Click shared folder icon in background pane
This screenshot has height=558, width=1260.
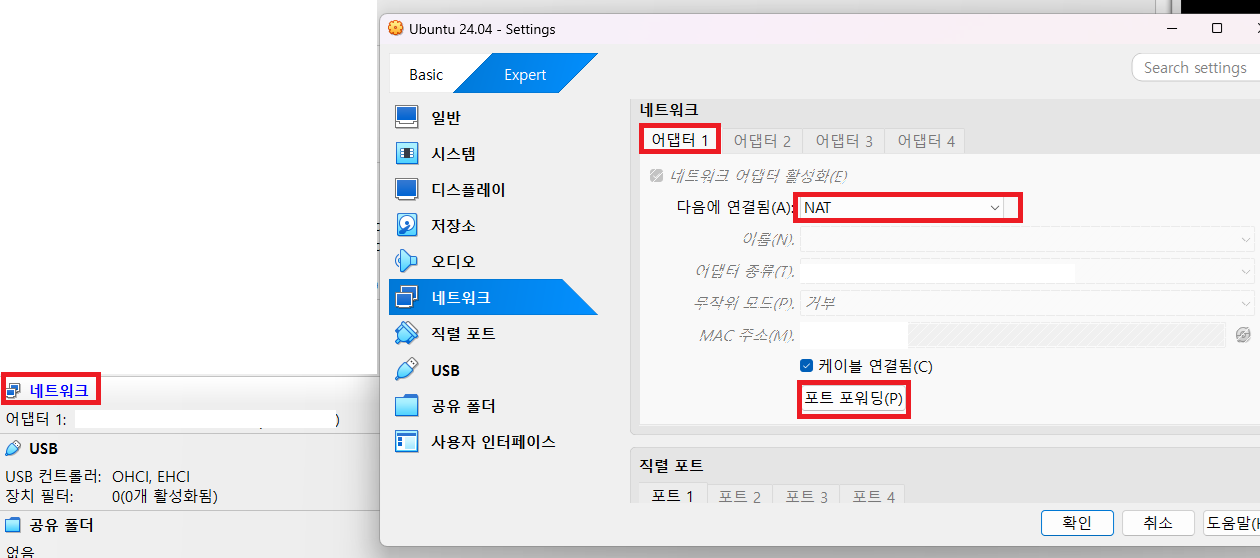[x=13, y=525]
